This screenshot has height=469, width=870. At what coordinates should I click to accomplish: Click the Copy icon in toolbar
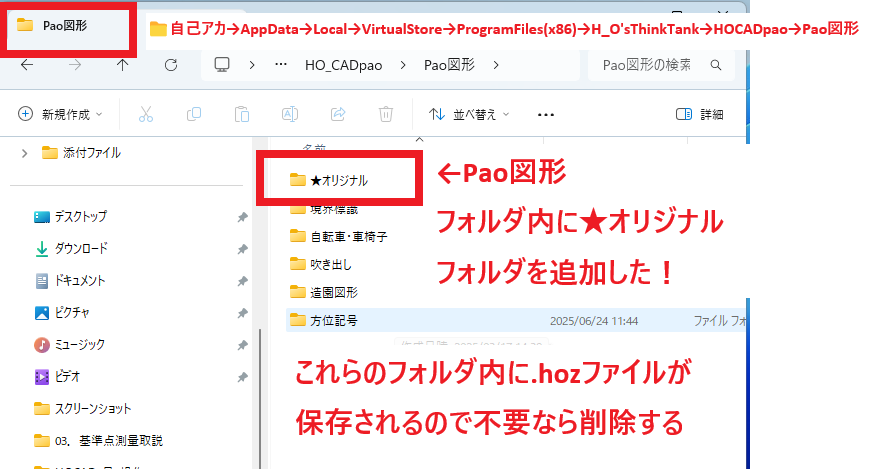click(194, 114)
